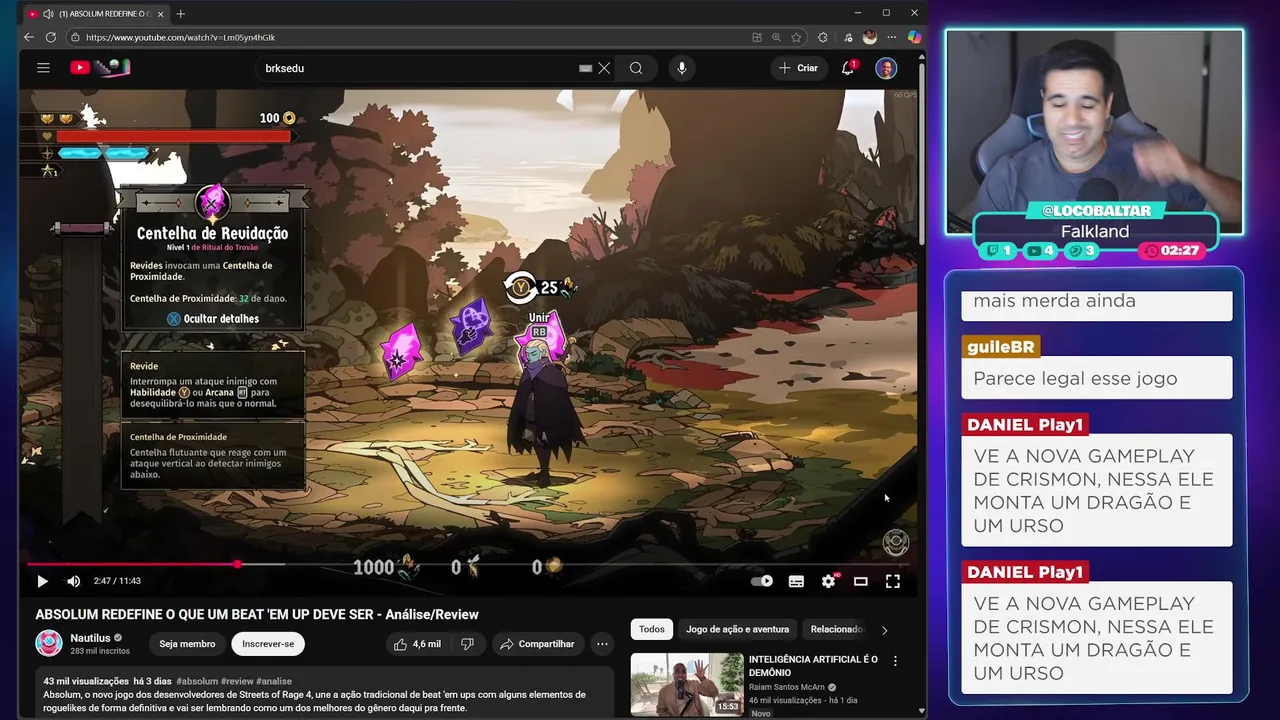The image size is (1280, 720).
Task: Clear the search text with the X
Action: point(604,68)
